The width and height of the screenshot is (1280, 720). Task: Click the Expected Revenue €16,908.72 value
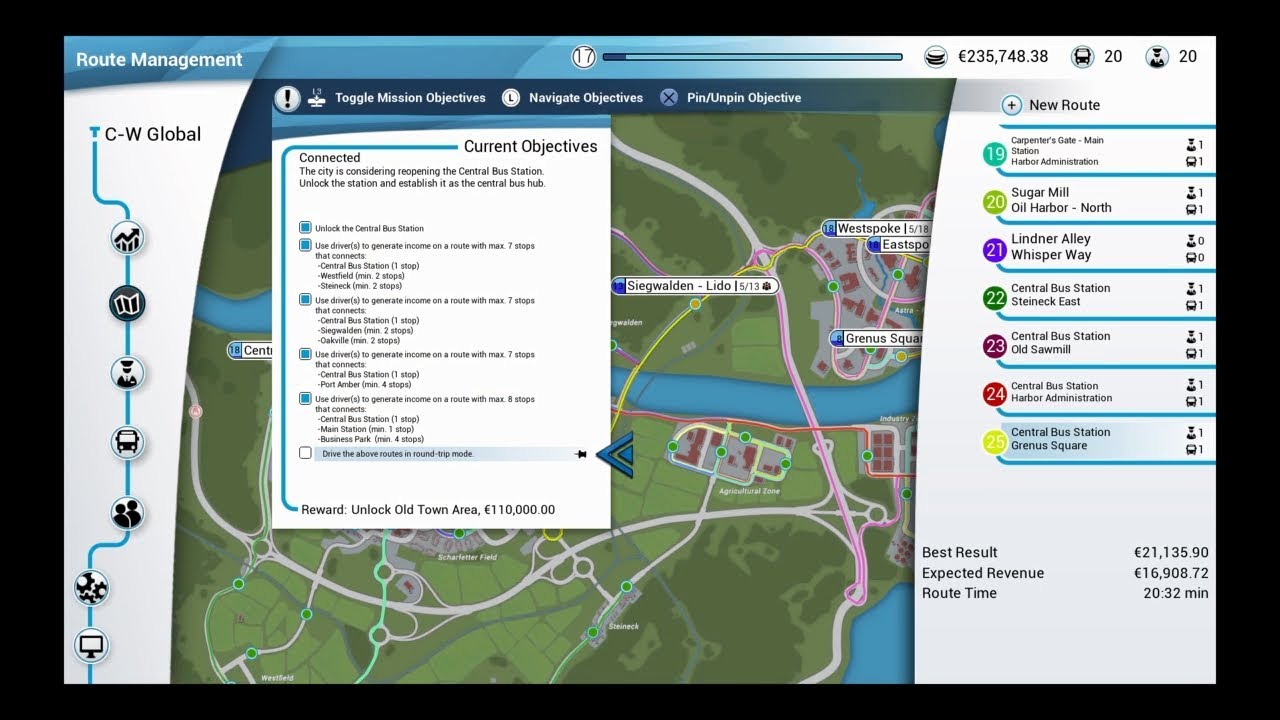pyautogui.click(x=1171, y=573)
